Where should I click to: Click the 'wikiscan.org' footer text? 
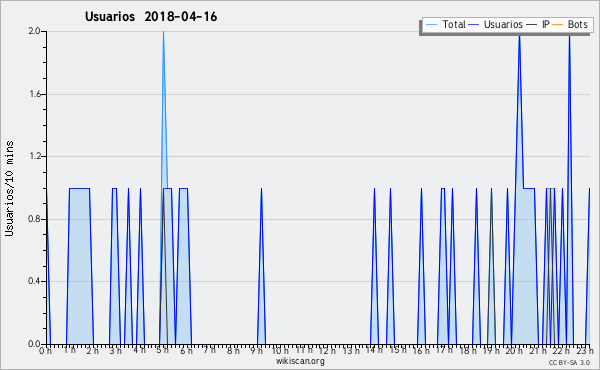(x=300, y=361)
